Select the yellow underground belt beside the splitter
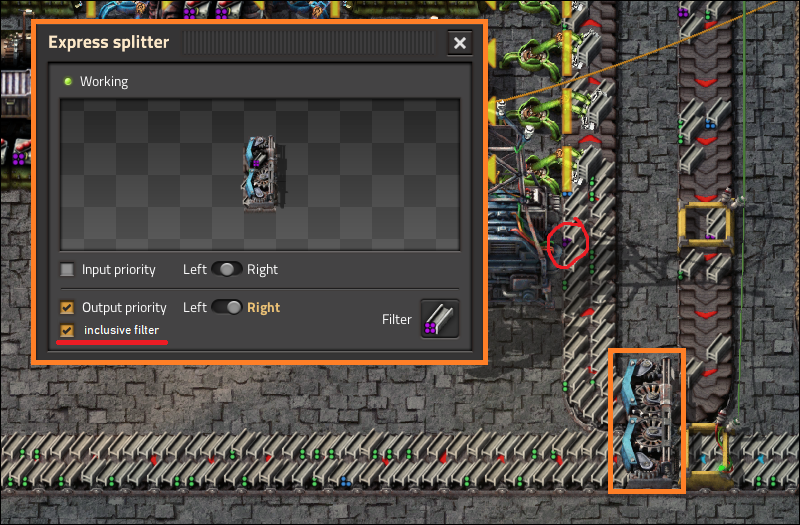Screen dimensions: 800x525 point(709,454)
